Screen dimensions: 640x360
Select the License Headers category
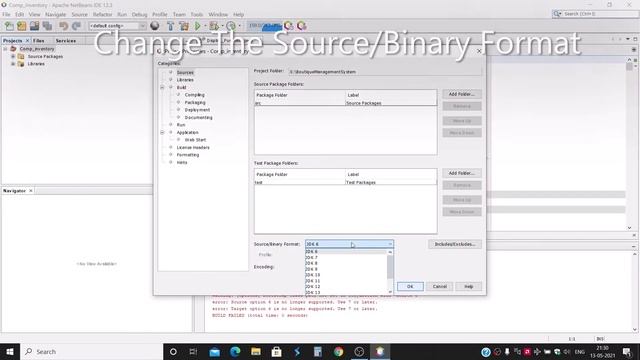[x=193, y=147]
